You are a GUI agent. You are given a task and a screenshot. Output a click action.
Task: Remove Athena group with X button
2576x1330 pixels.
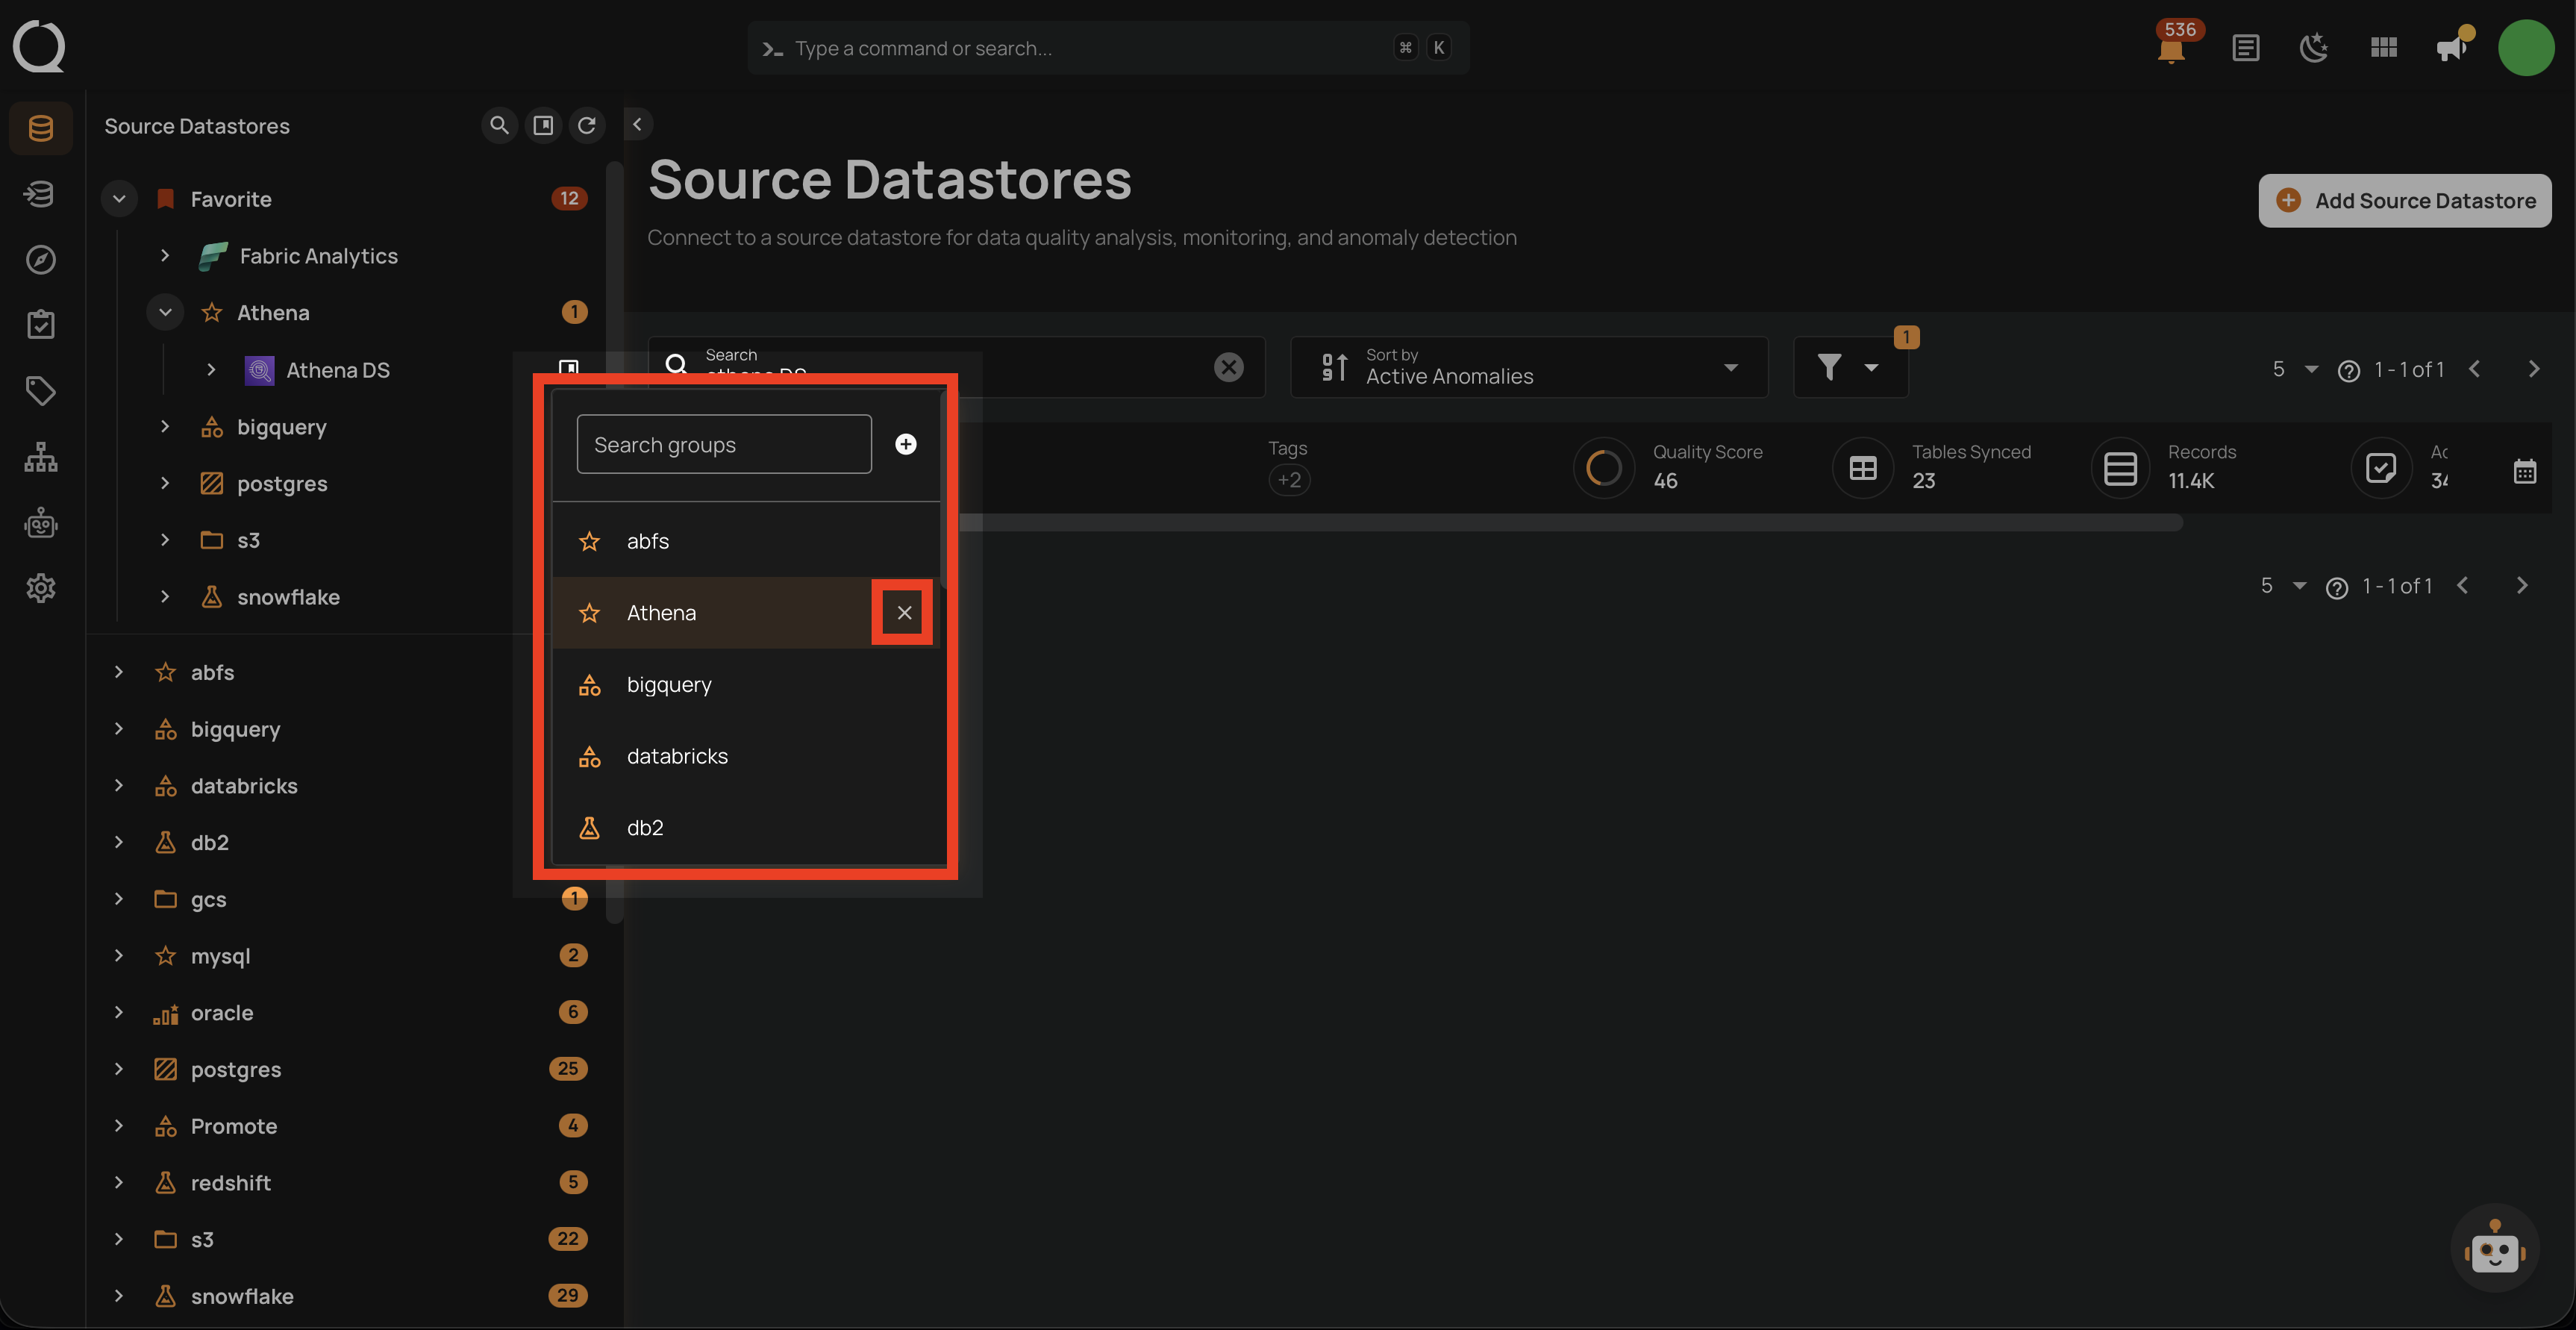[x=904, y=613]
